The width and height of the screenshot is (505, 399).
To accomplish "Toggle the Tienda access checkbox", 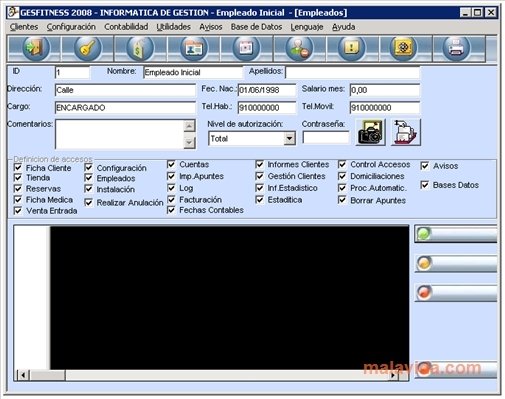I will coord(18,178).
